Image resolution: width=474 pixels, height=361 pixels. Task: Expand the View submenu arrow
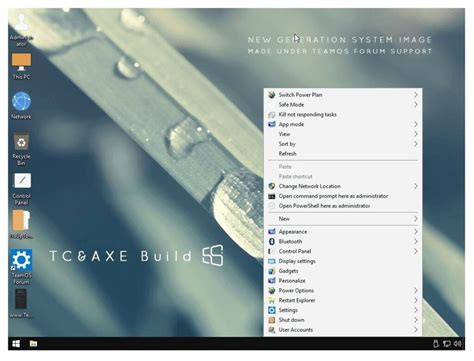(x=416, y=134)
